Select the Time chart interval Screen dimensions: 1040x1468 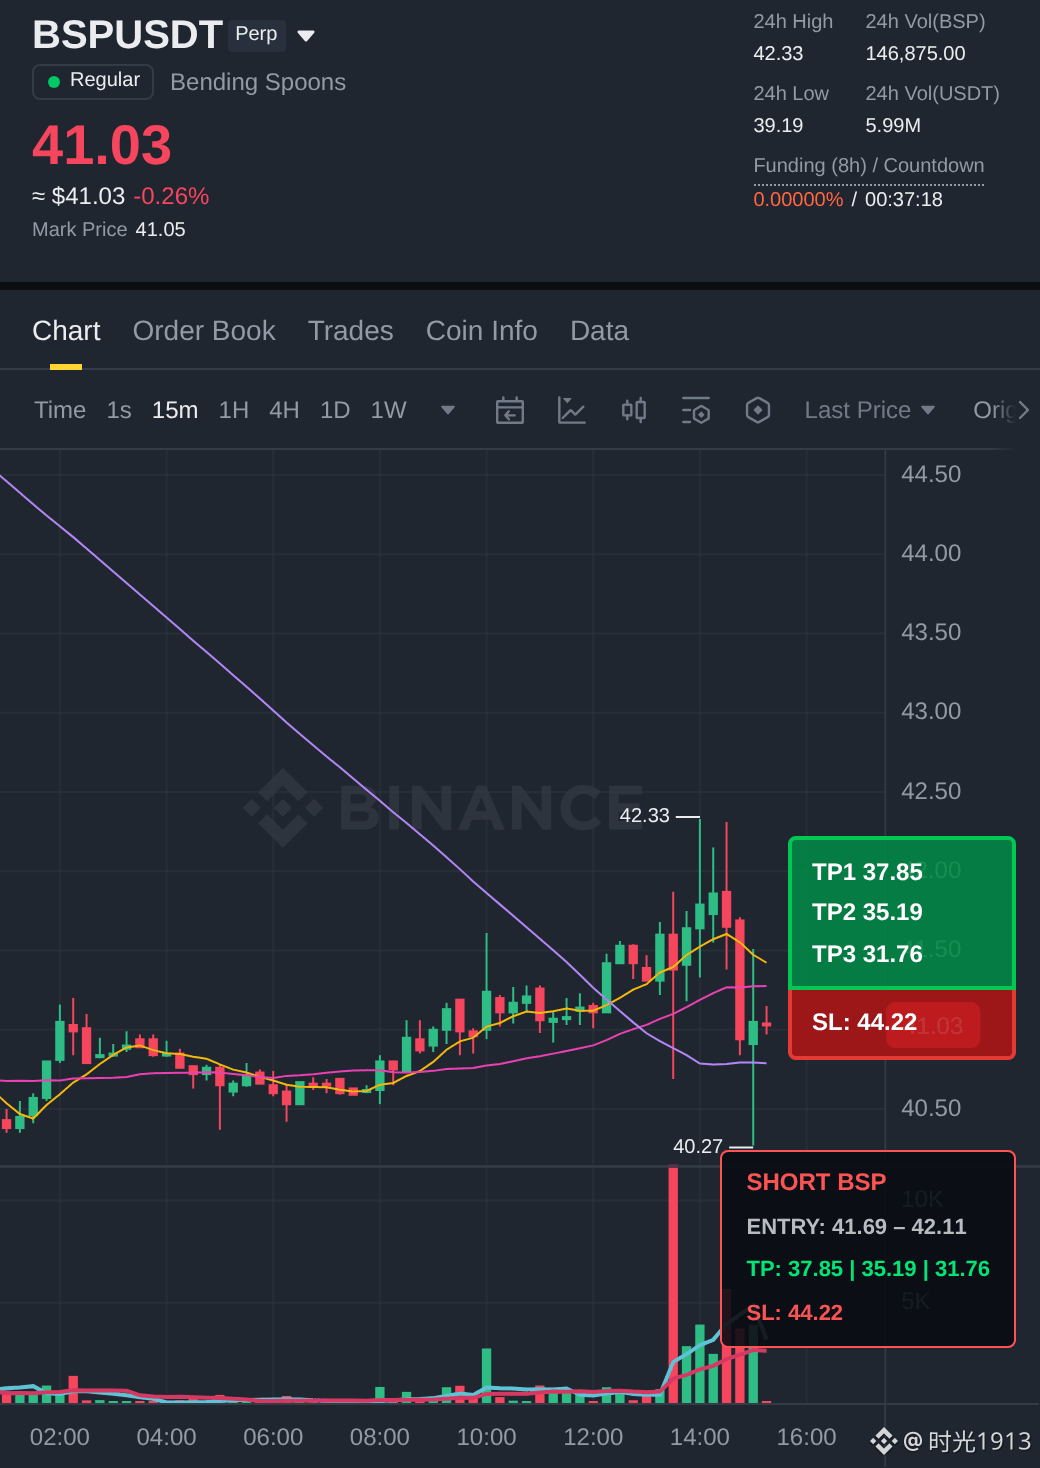point(60,410)
